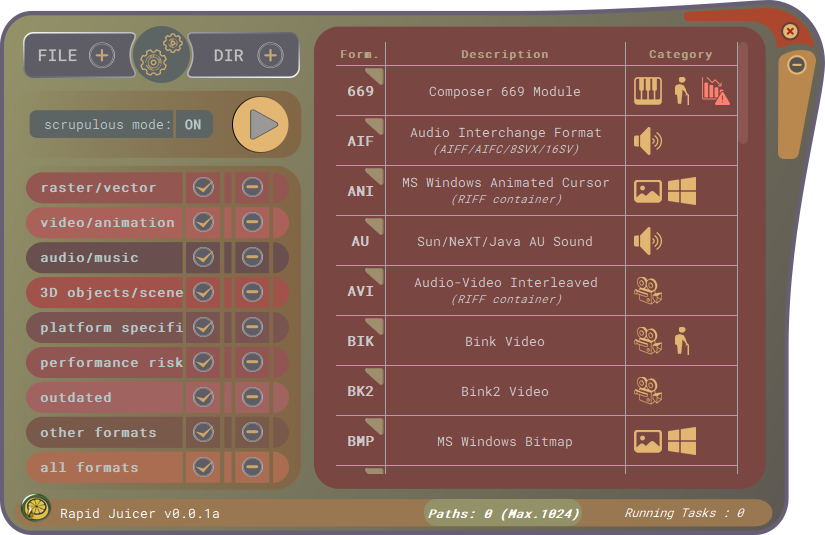Select the raster/vector category label
The height and width of the screenshot is (535, 825).
(x=98, y=187)
